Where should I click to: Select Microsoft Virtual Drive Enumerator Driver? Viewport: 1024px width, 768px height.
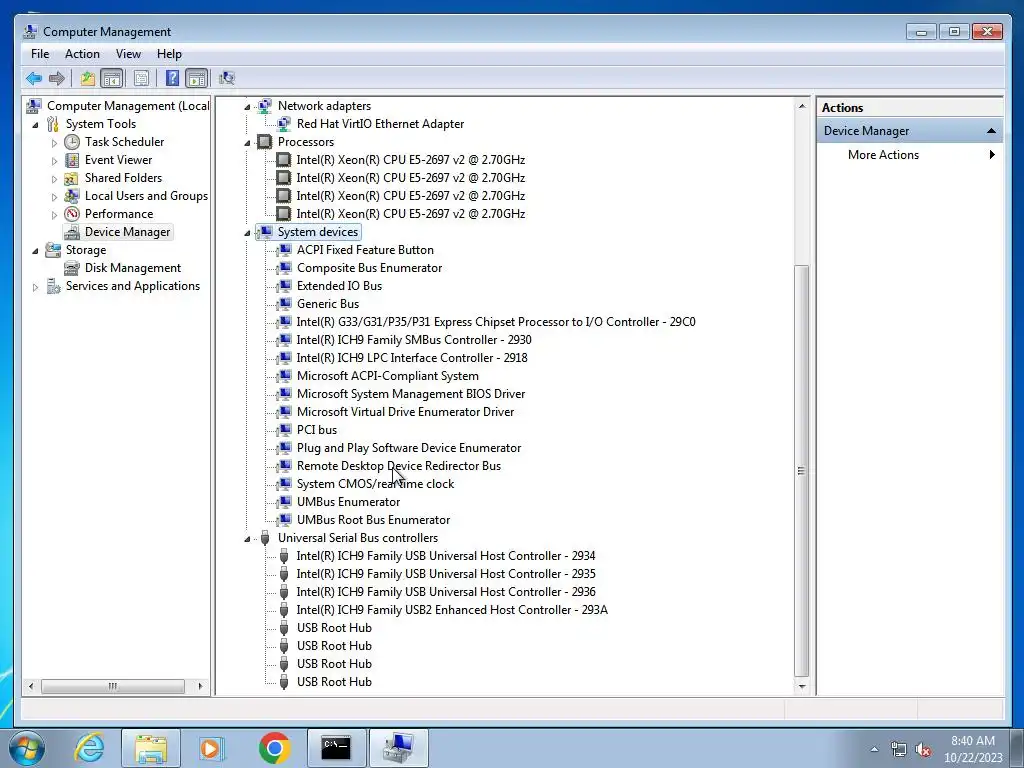[405, 411]
